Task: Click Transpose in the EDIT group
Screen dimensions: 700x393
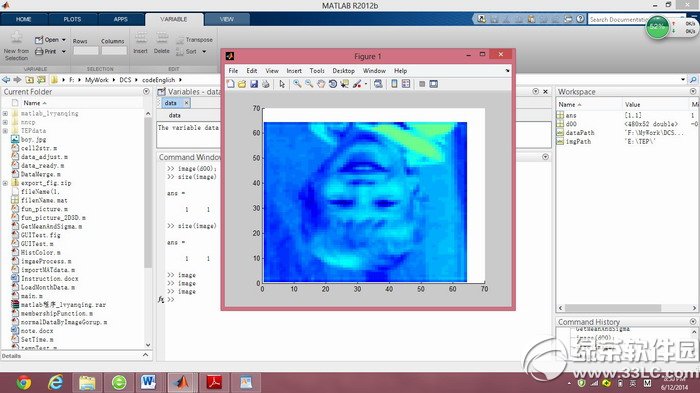Action: click(x=194, y=40)
